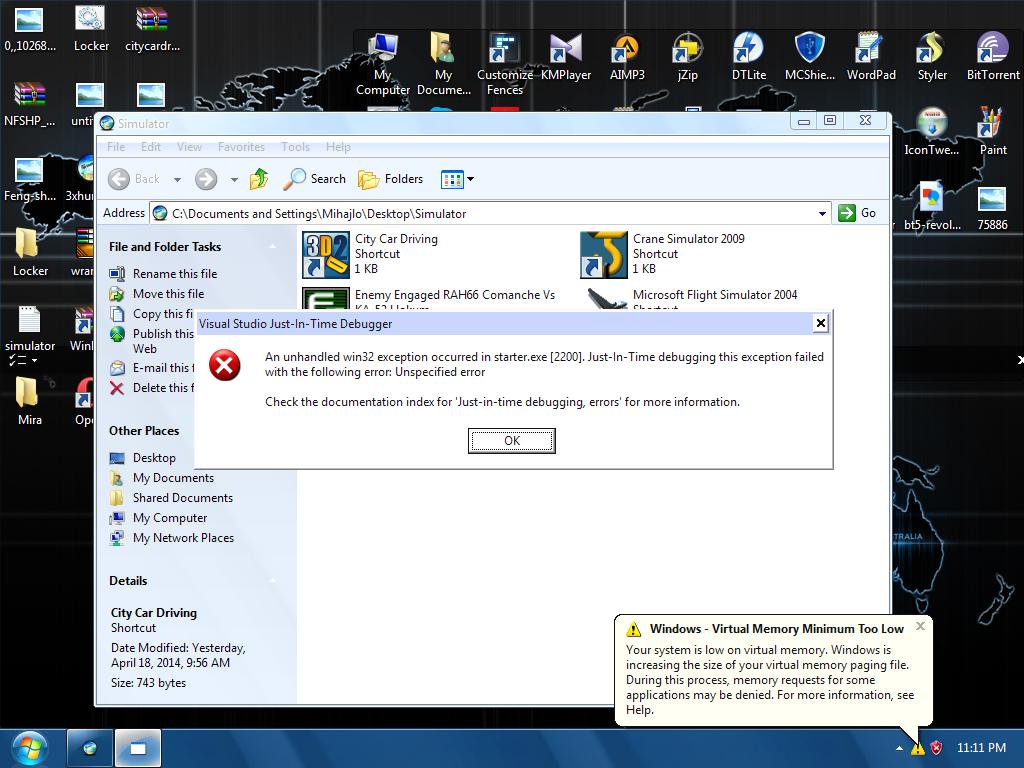Open the Windows Start orb
Image resolution: width=1024 pixels, height=768 pixels.
(29, 748)
